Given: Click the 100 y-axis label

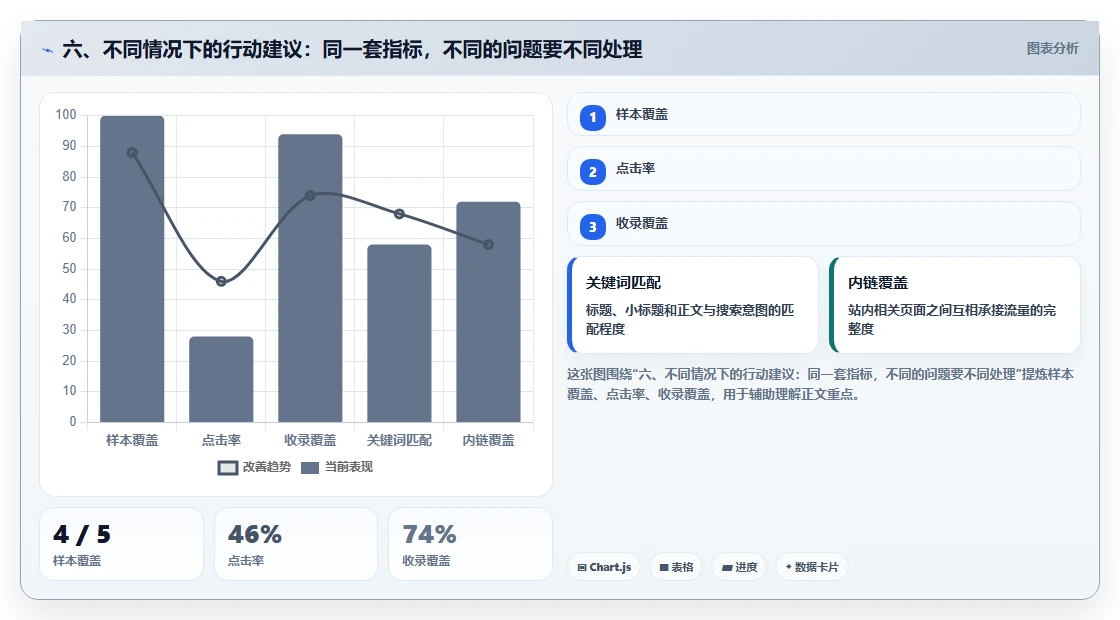Looking at the screenshot, I should click(x=66, y=115).
